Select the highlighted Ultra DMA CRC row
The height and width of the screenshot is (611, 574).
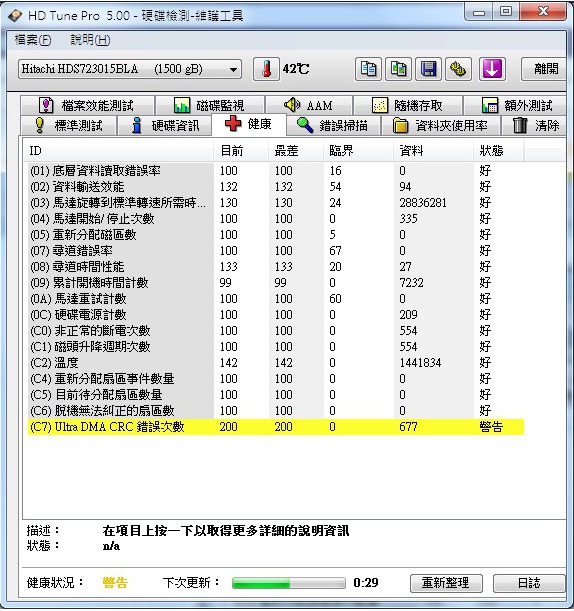tap(276, 427)
